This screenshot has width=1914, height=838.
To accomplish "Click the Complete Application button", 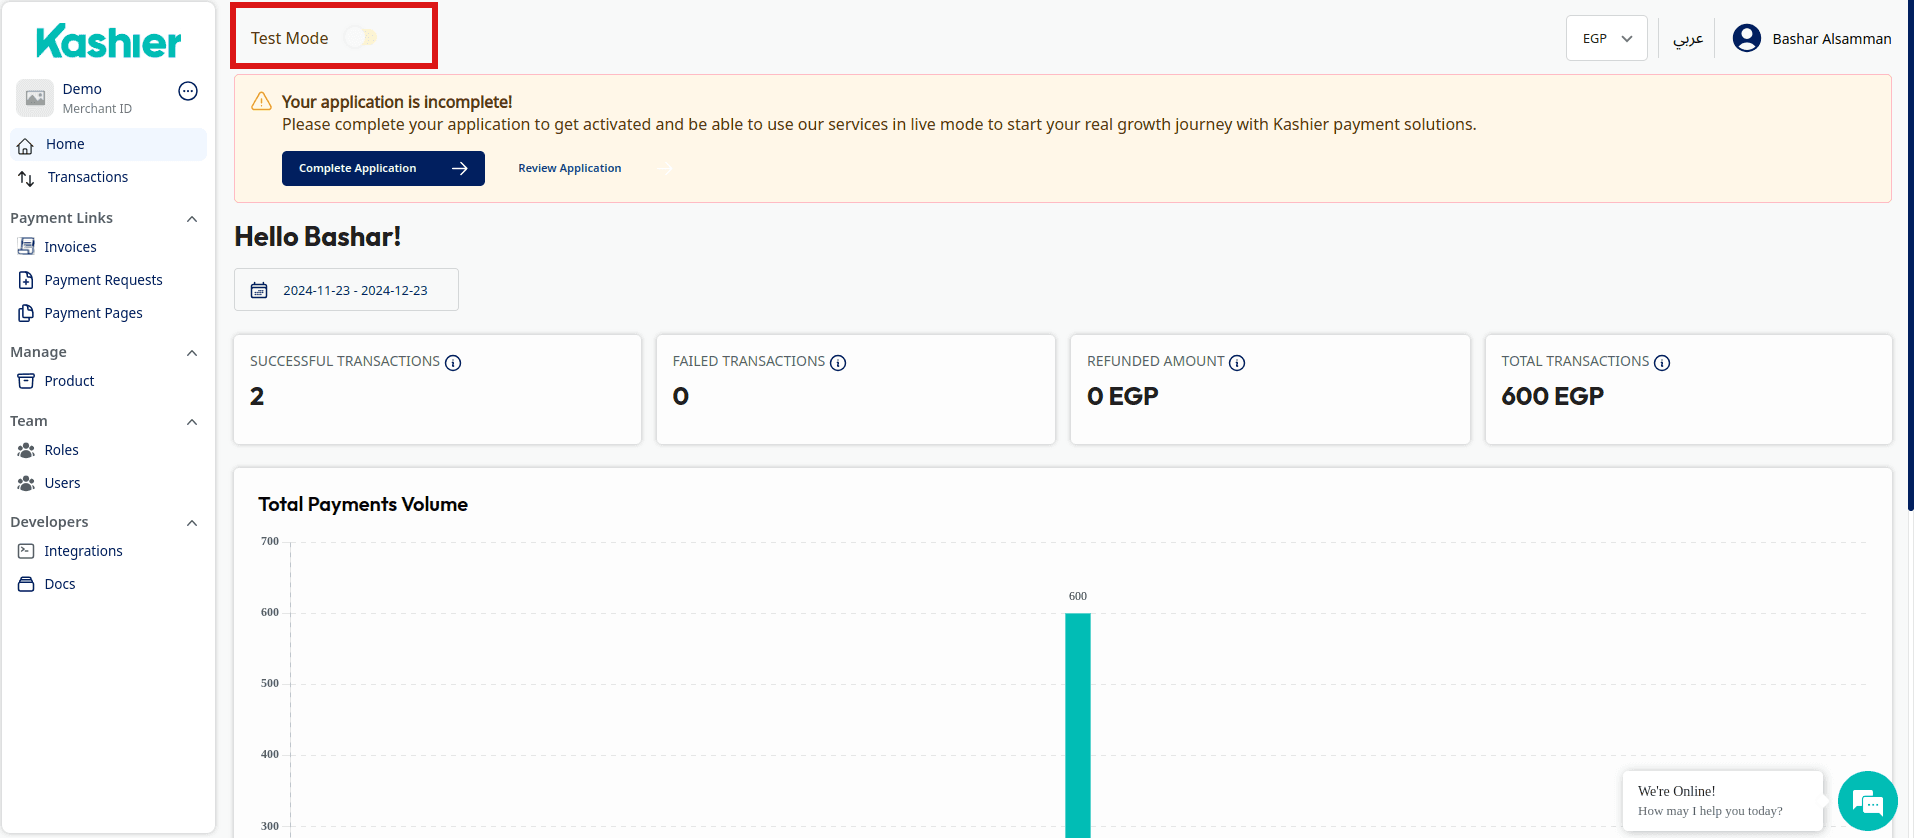I will point(383,168).
